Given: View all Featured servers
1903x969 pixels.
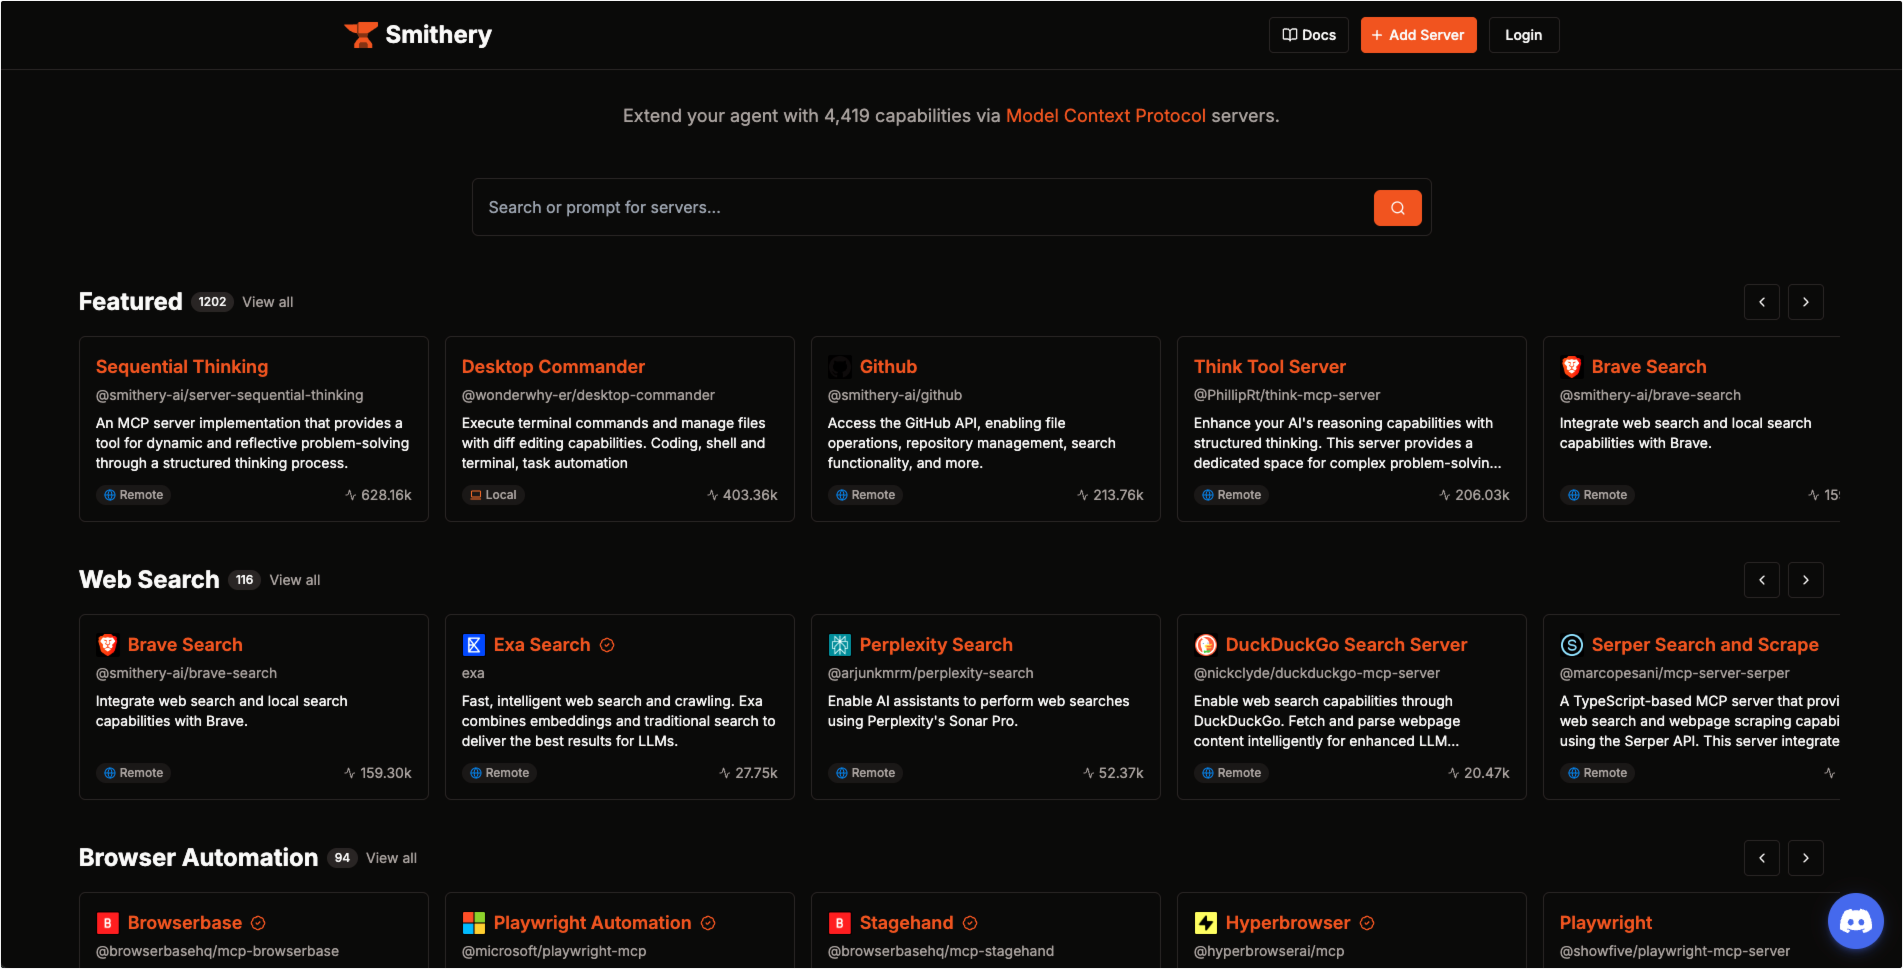Looking at the screenshot, I should [267, 302].
